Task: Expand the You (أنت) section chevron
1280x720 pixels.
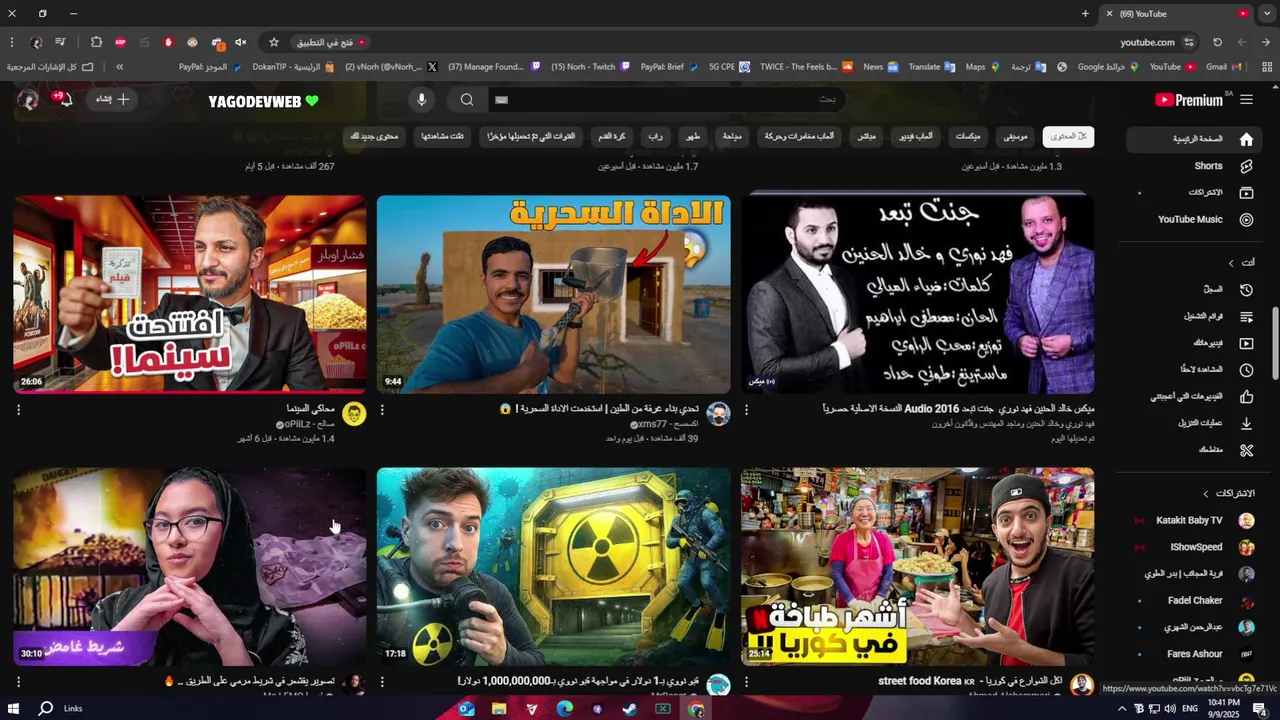Action: tap(1231, 263)
